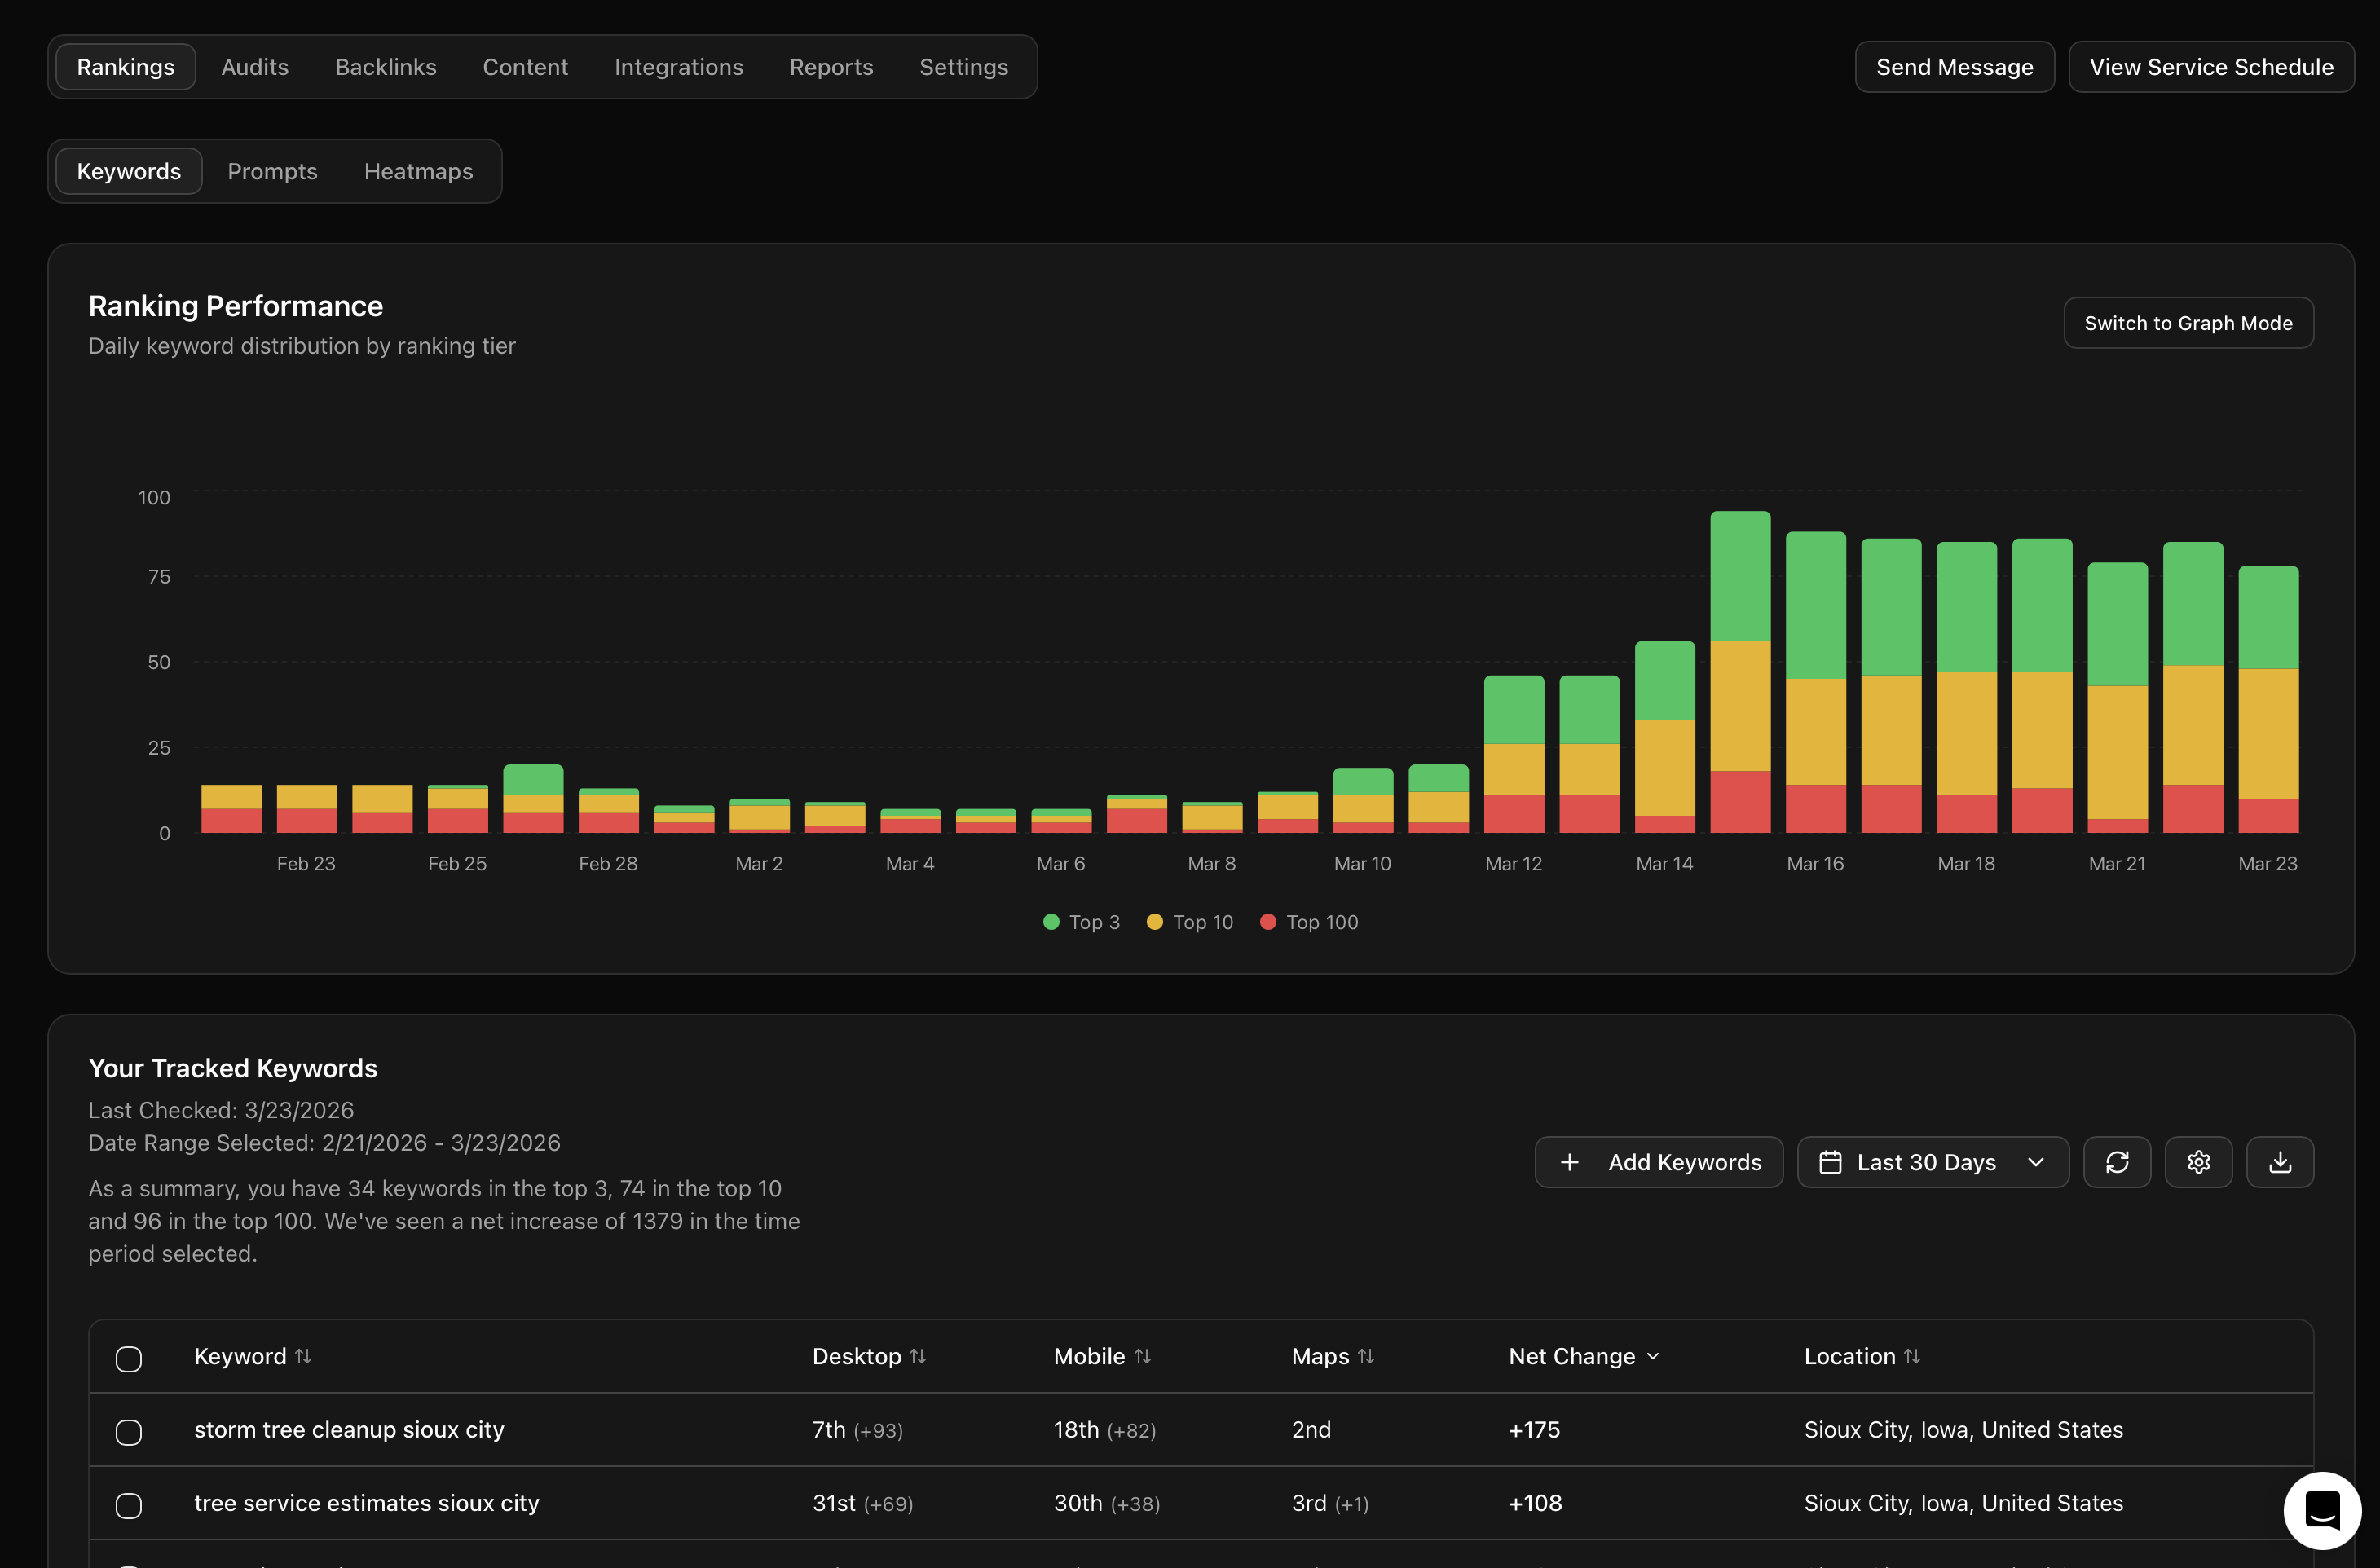Click Switch to Graph Mode button
The image size is (2380, 1568).
point(2188,323)
